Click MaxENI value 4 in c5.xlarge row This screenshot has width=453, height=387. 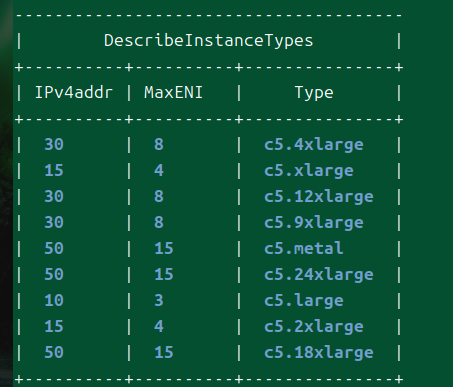coord(159,170)
